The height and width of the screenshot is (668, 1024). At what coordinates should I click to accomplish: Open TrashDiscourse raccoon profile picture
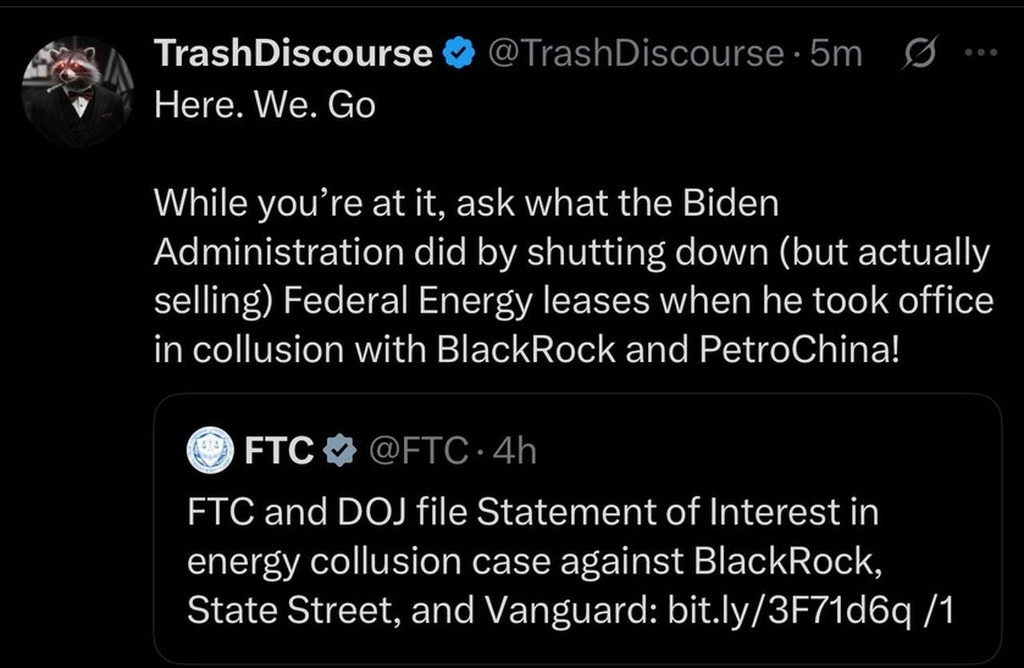(78, 91)
